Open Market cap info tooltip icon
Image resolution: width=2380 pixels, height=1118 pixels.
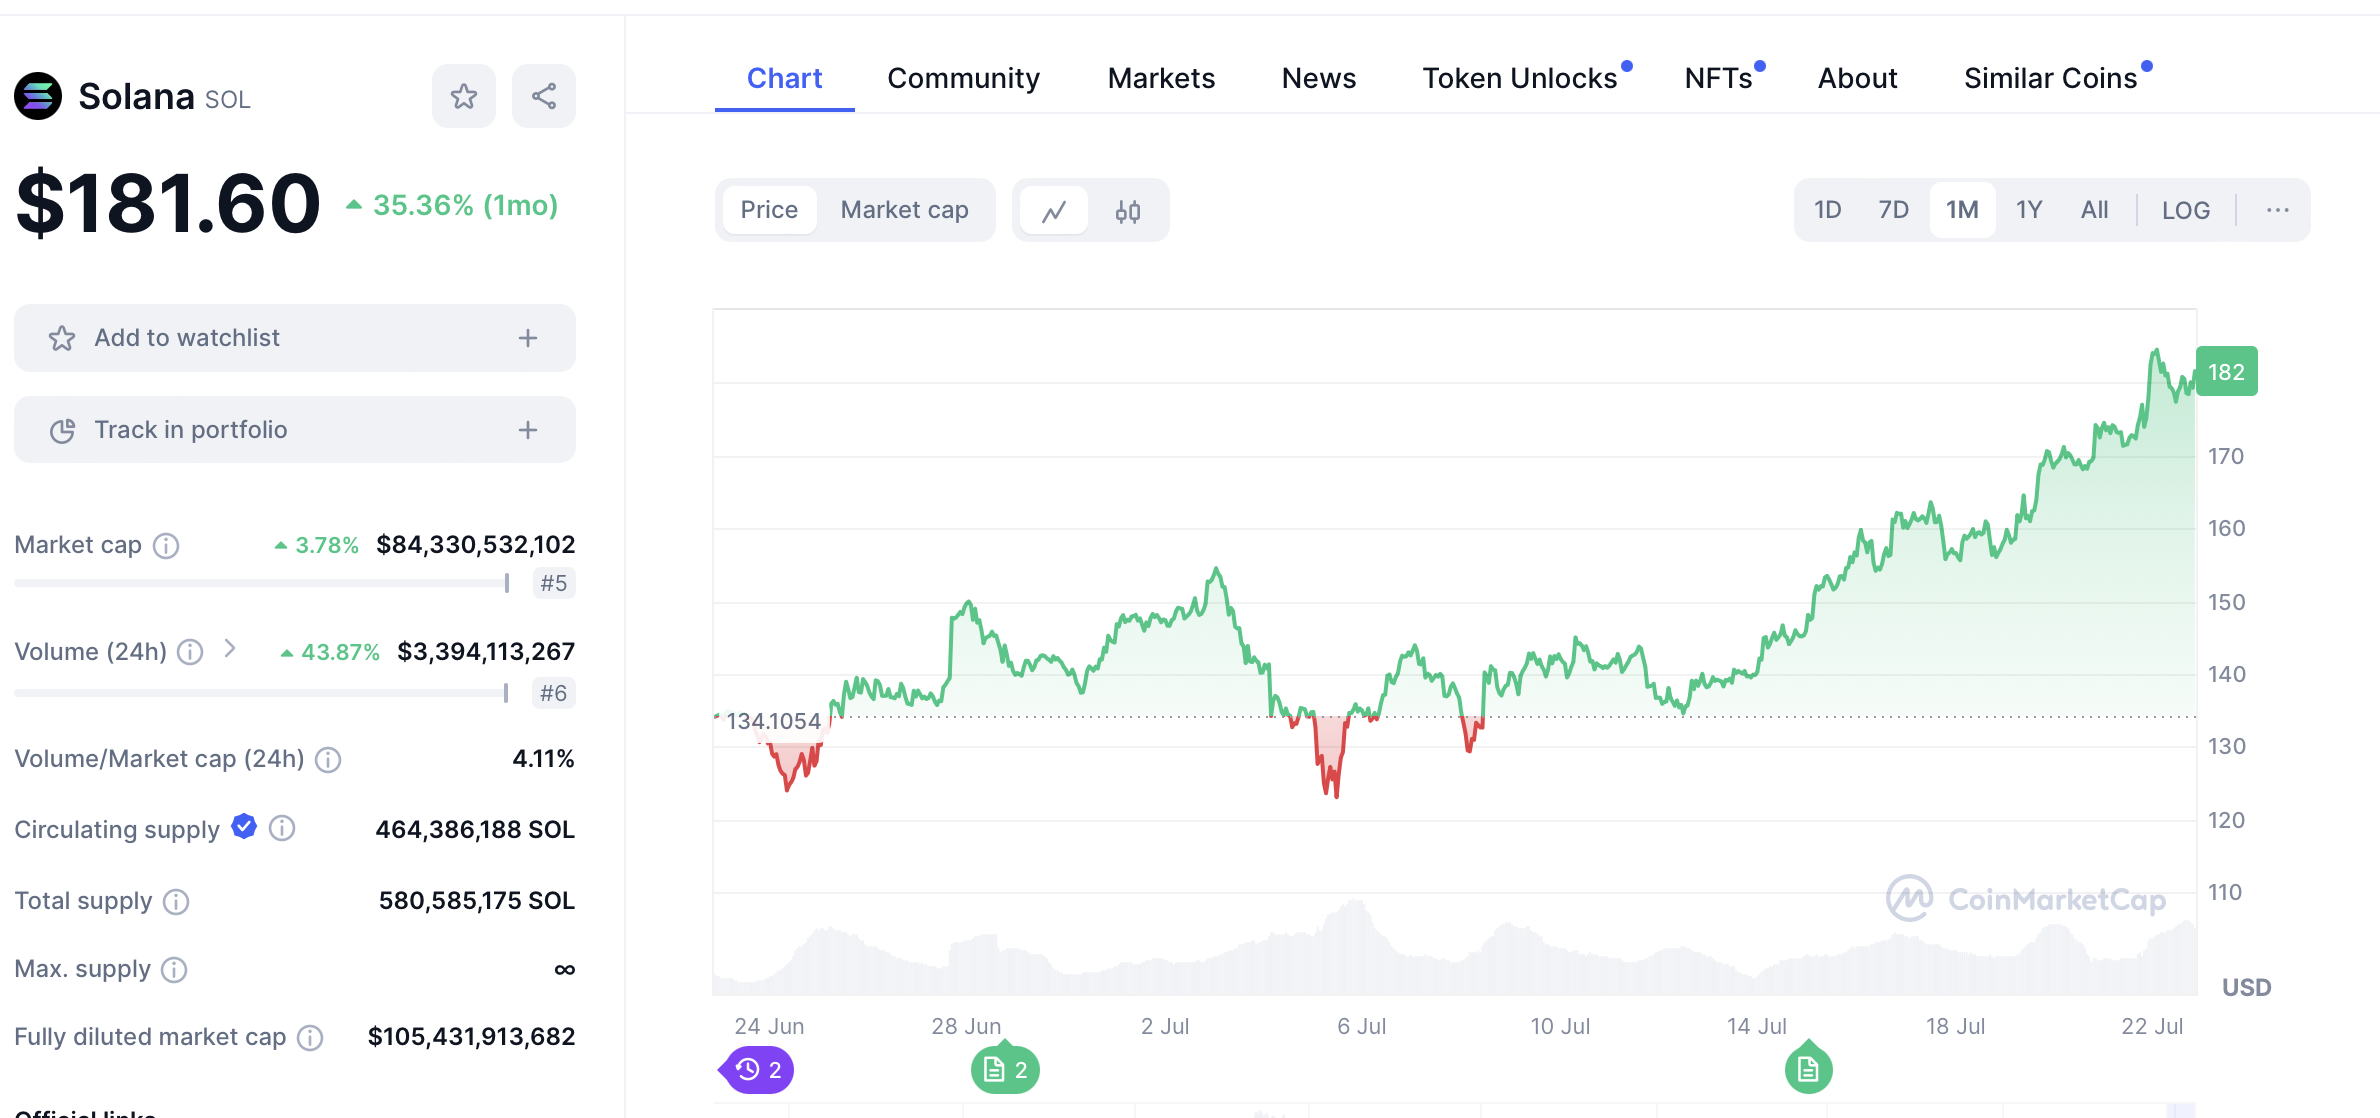coord(166,545)
